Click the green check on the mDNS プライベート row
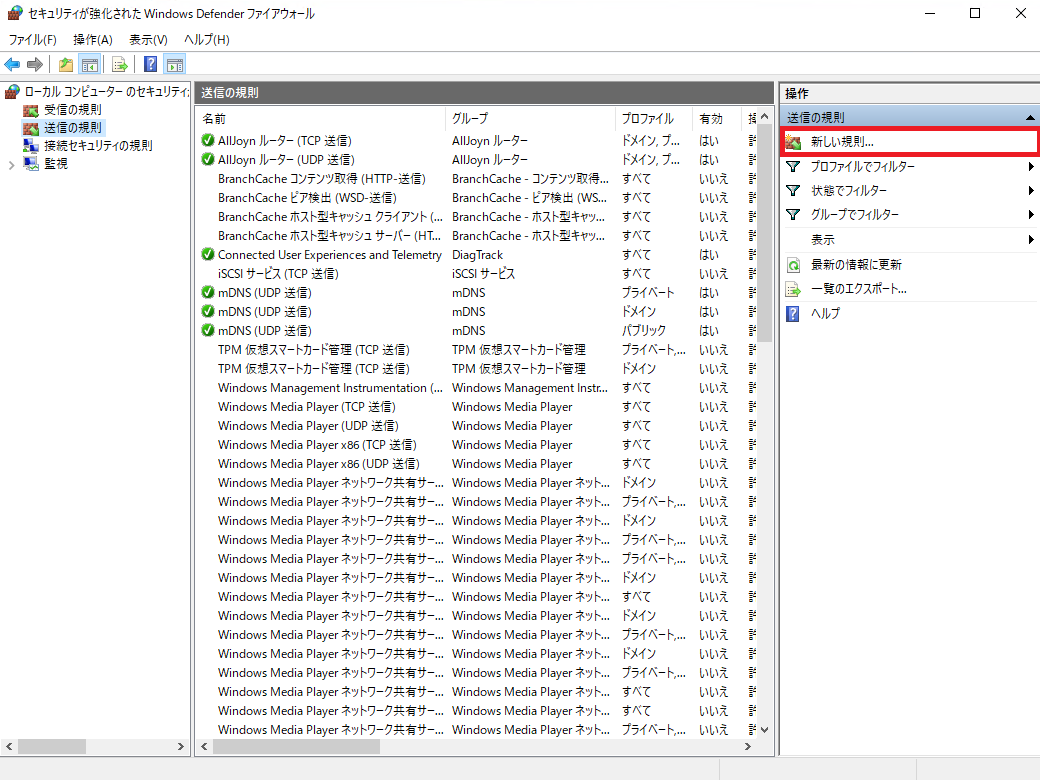 click(208, 292)
